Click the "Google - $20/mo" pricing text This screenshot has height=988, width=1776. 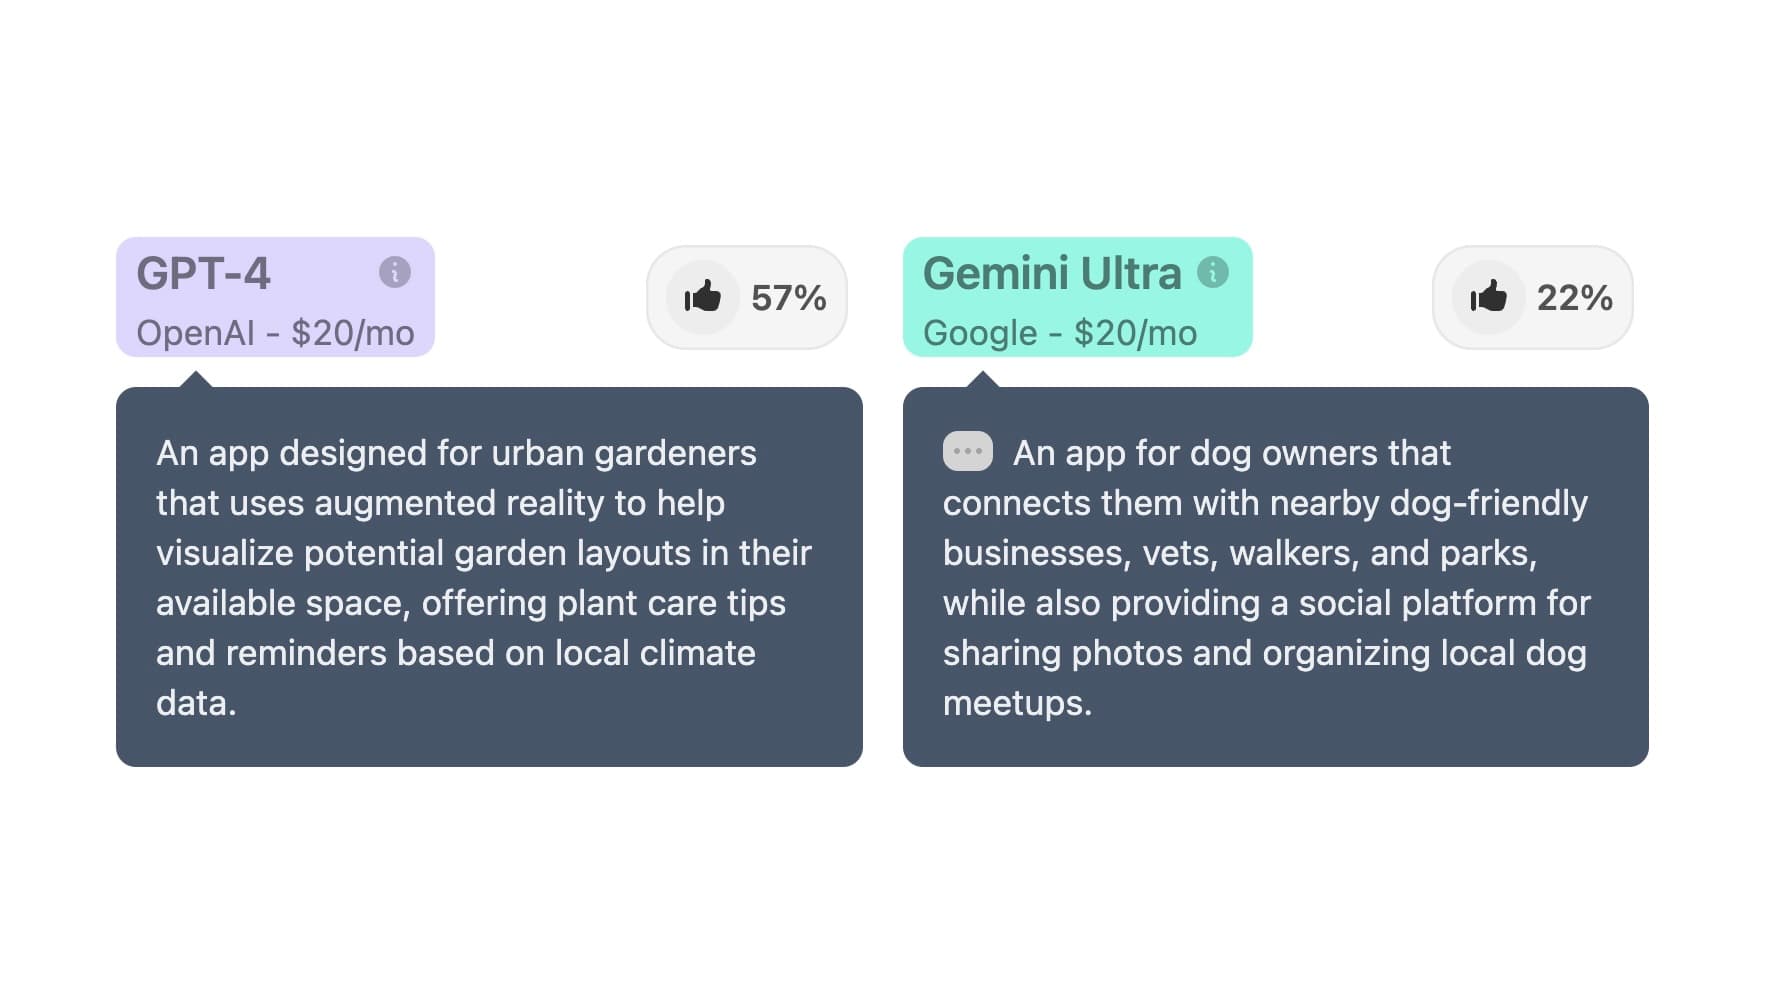pyautogui.click(x=1059, y=333)
